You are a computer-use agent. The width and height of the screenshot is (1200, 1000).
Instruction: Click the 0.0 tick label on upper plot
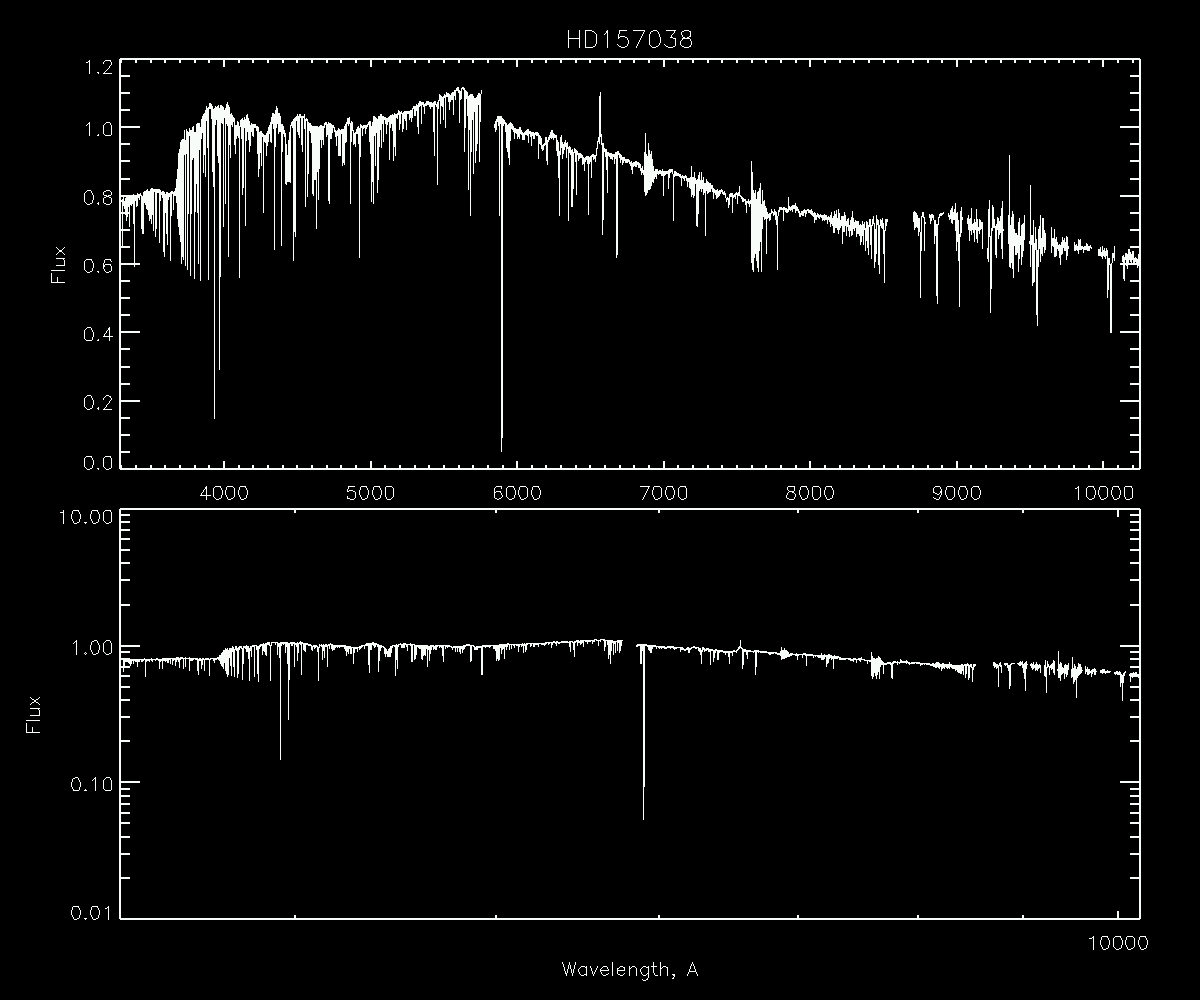96,463
